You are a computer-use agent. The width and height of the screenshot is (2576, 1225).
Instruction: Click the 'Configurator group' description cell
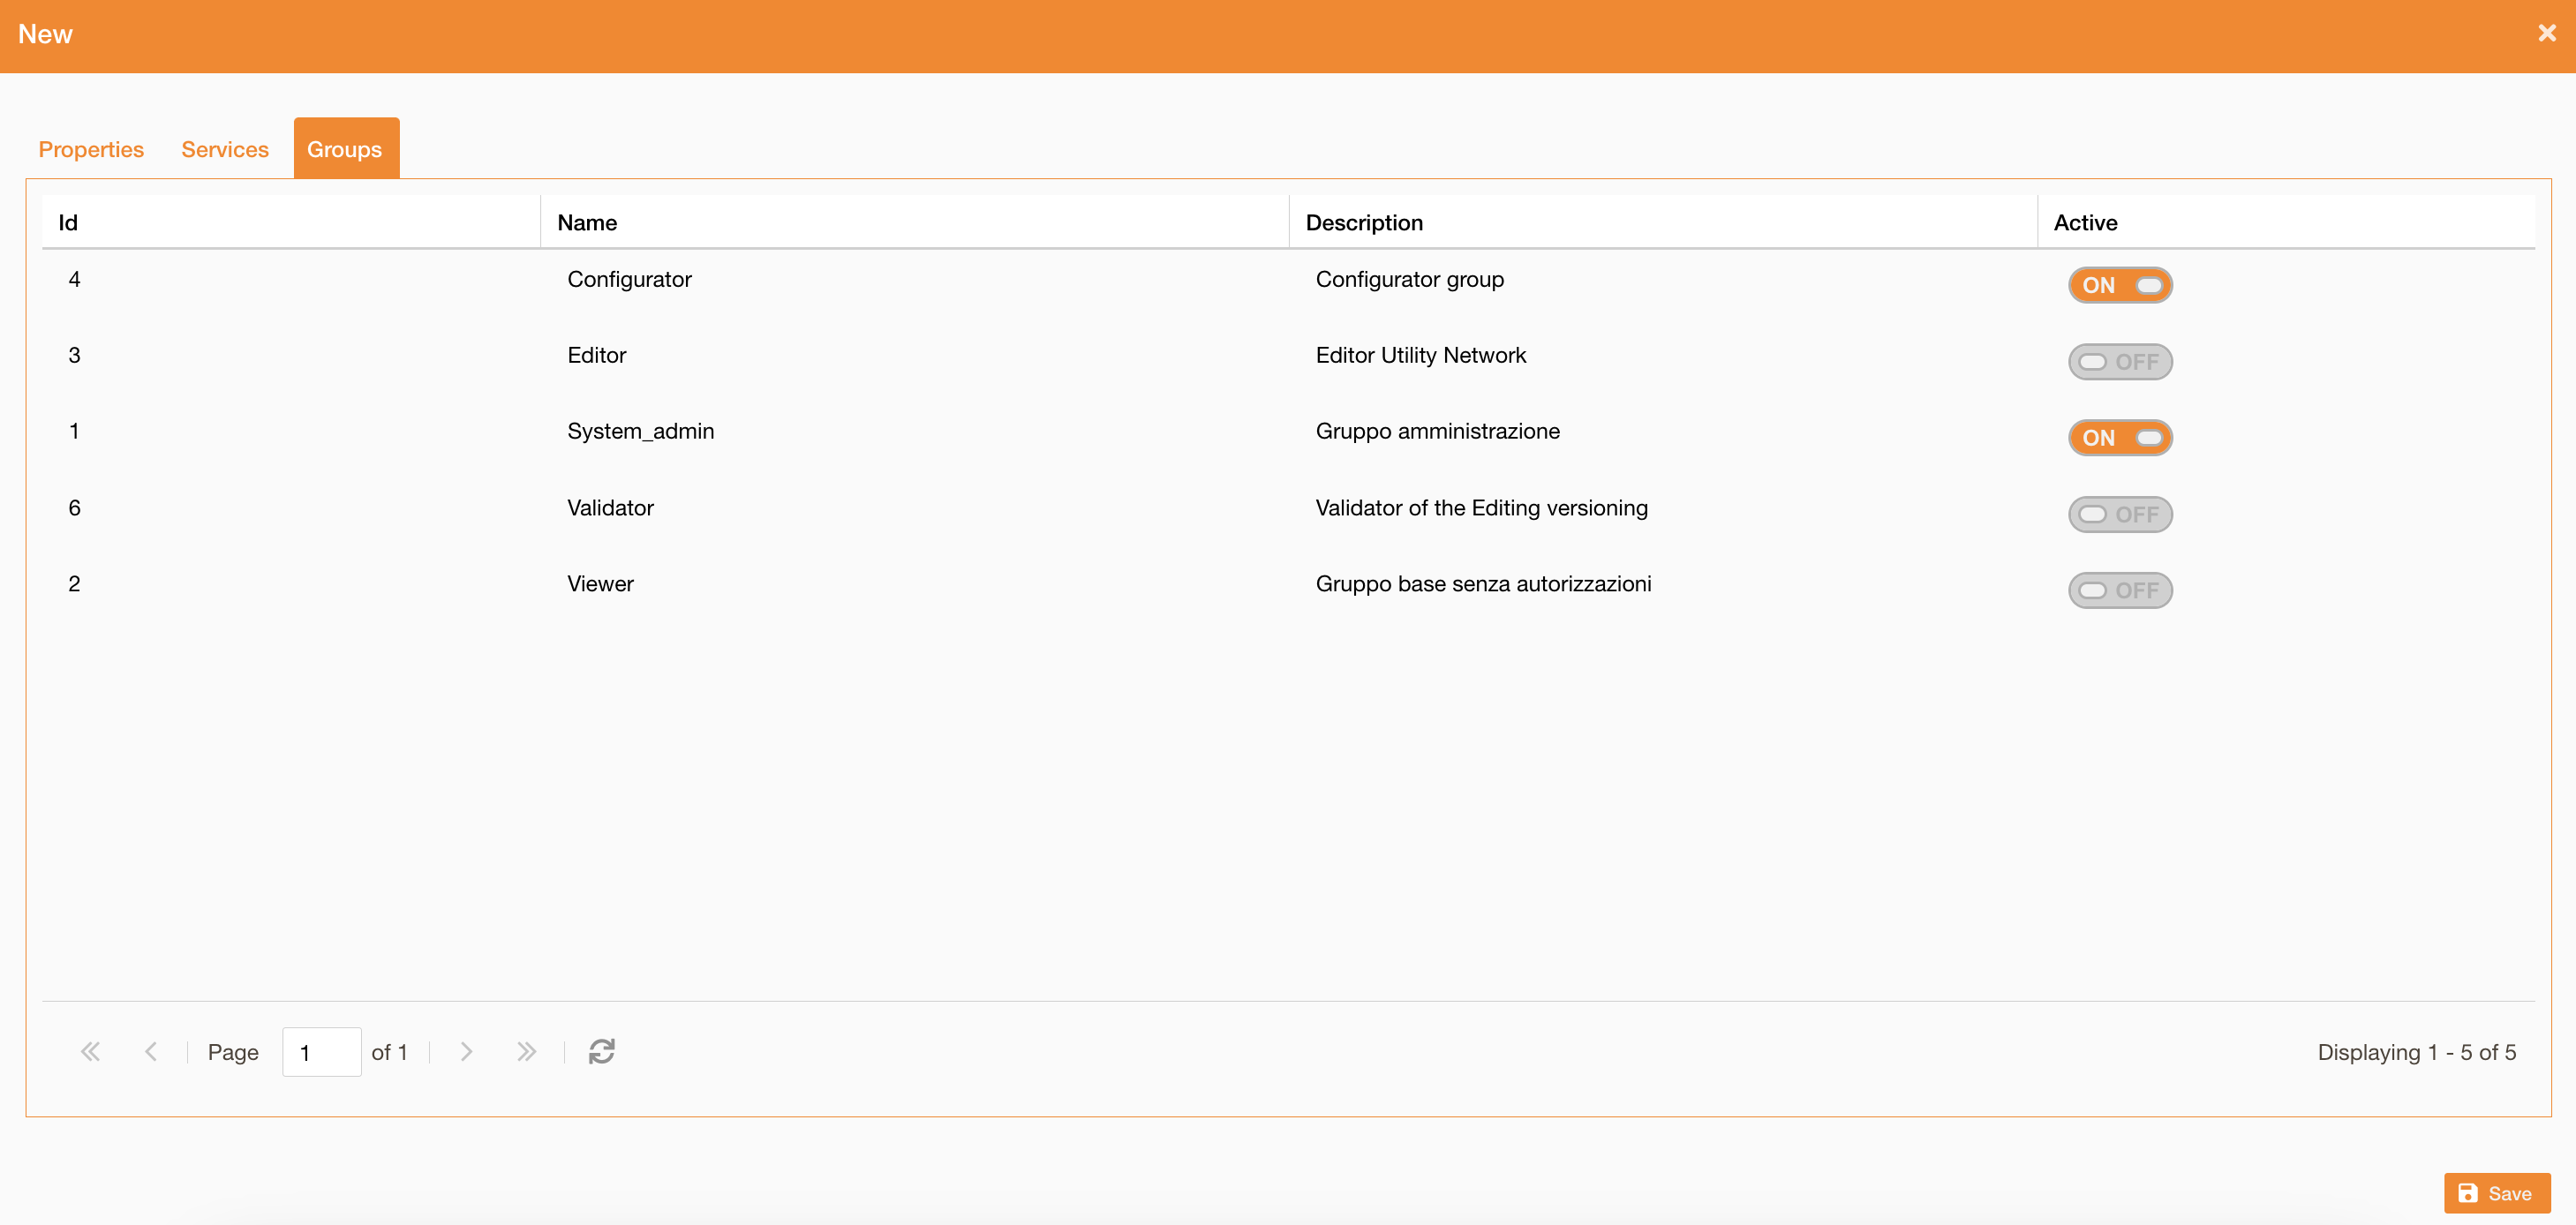pos(1662,279)
